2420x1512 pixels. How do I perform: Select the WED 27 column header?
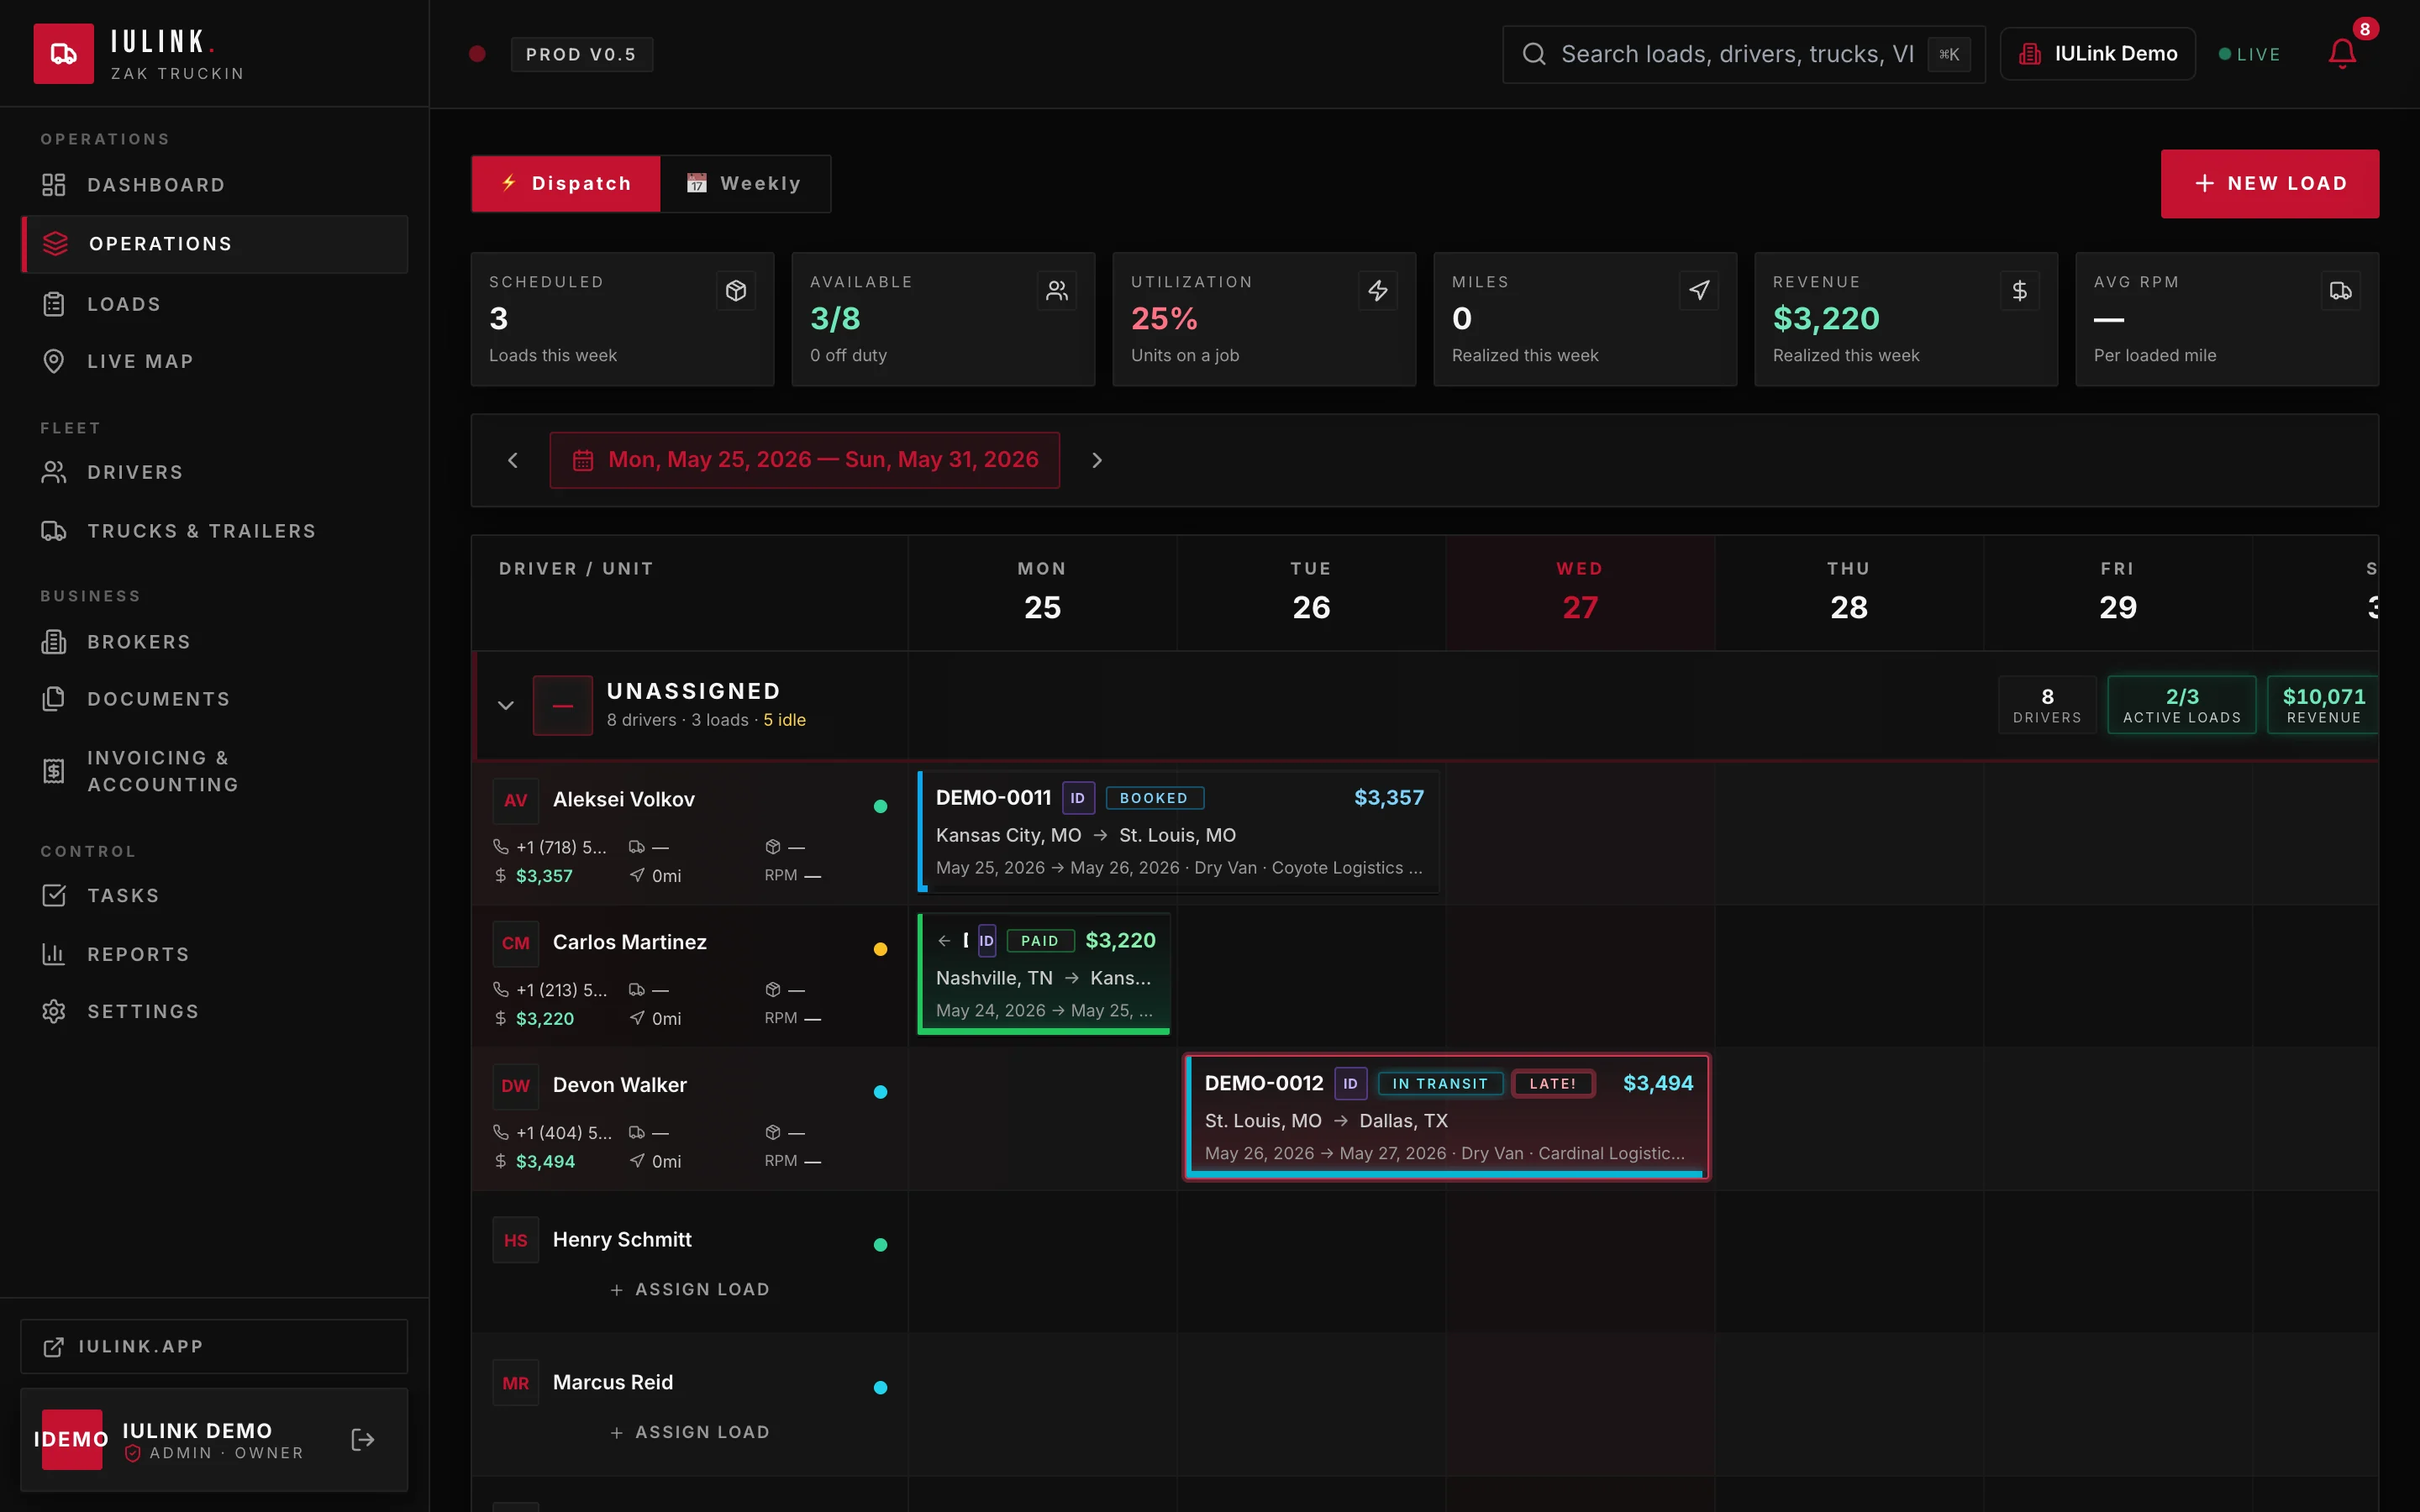pyautogui.click(x=1580, y=593)
